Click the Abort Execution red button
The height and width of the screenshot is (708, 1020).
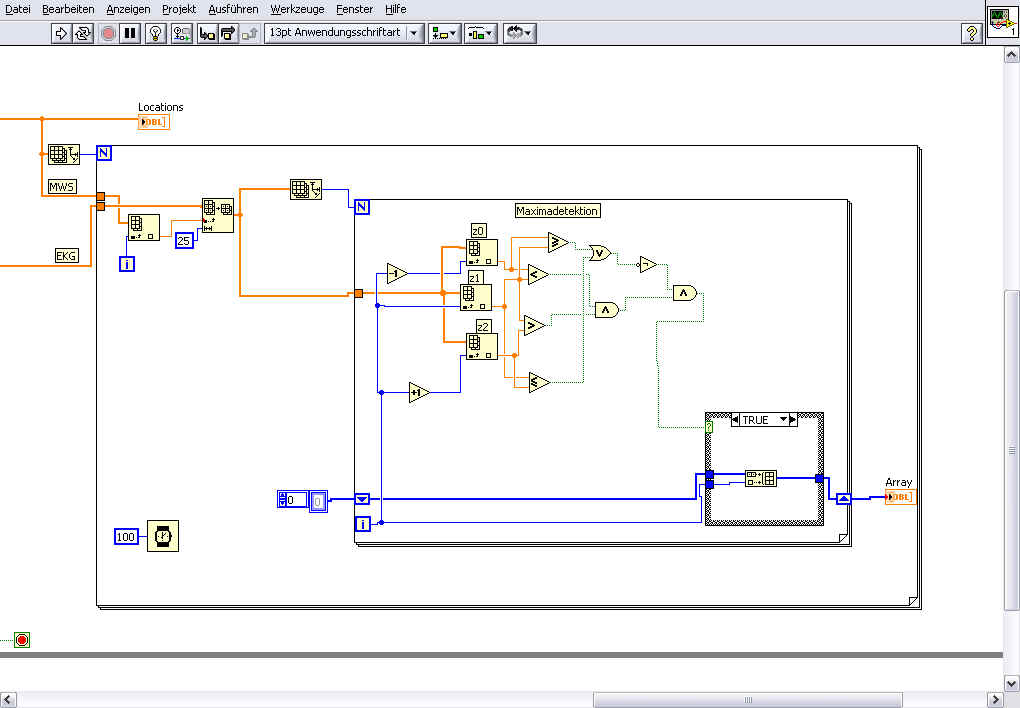click(x=108, y=33)
